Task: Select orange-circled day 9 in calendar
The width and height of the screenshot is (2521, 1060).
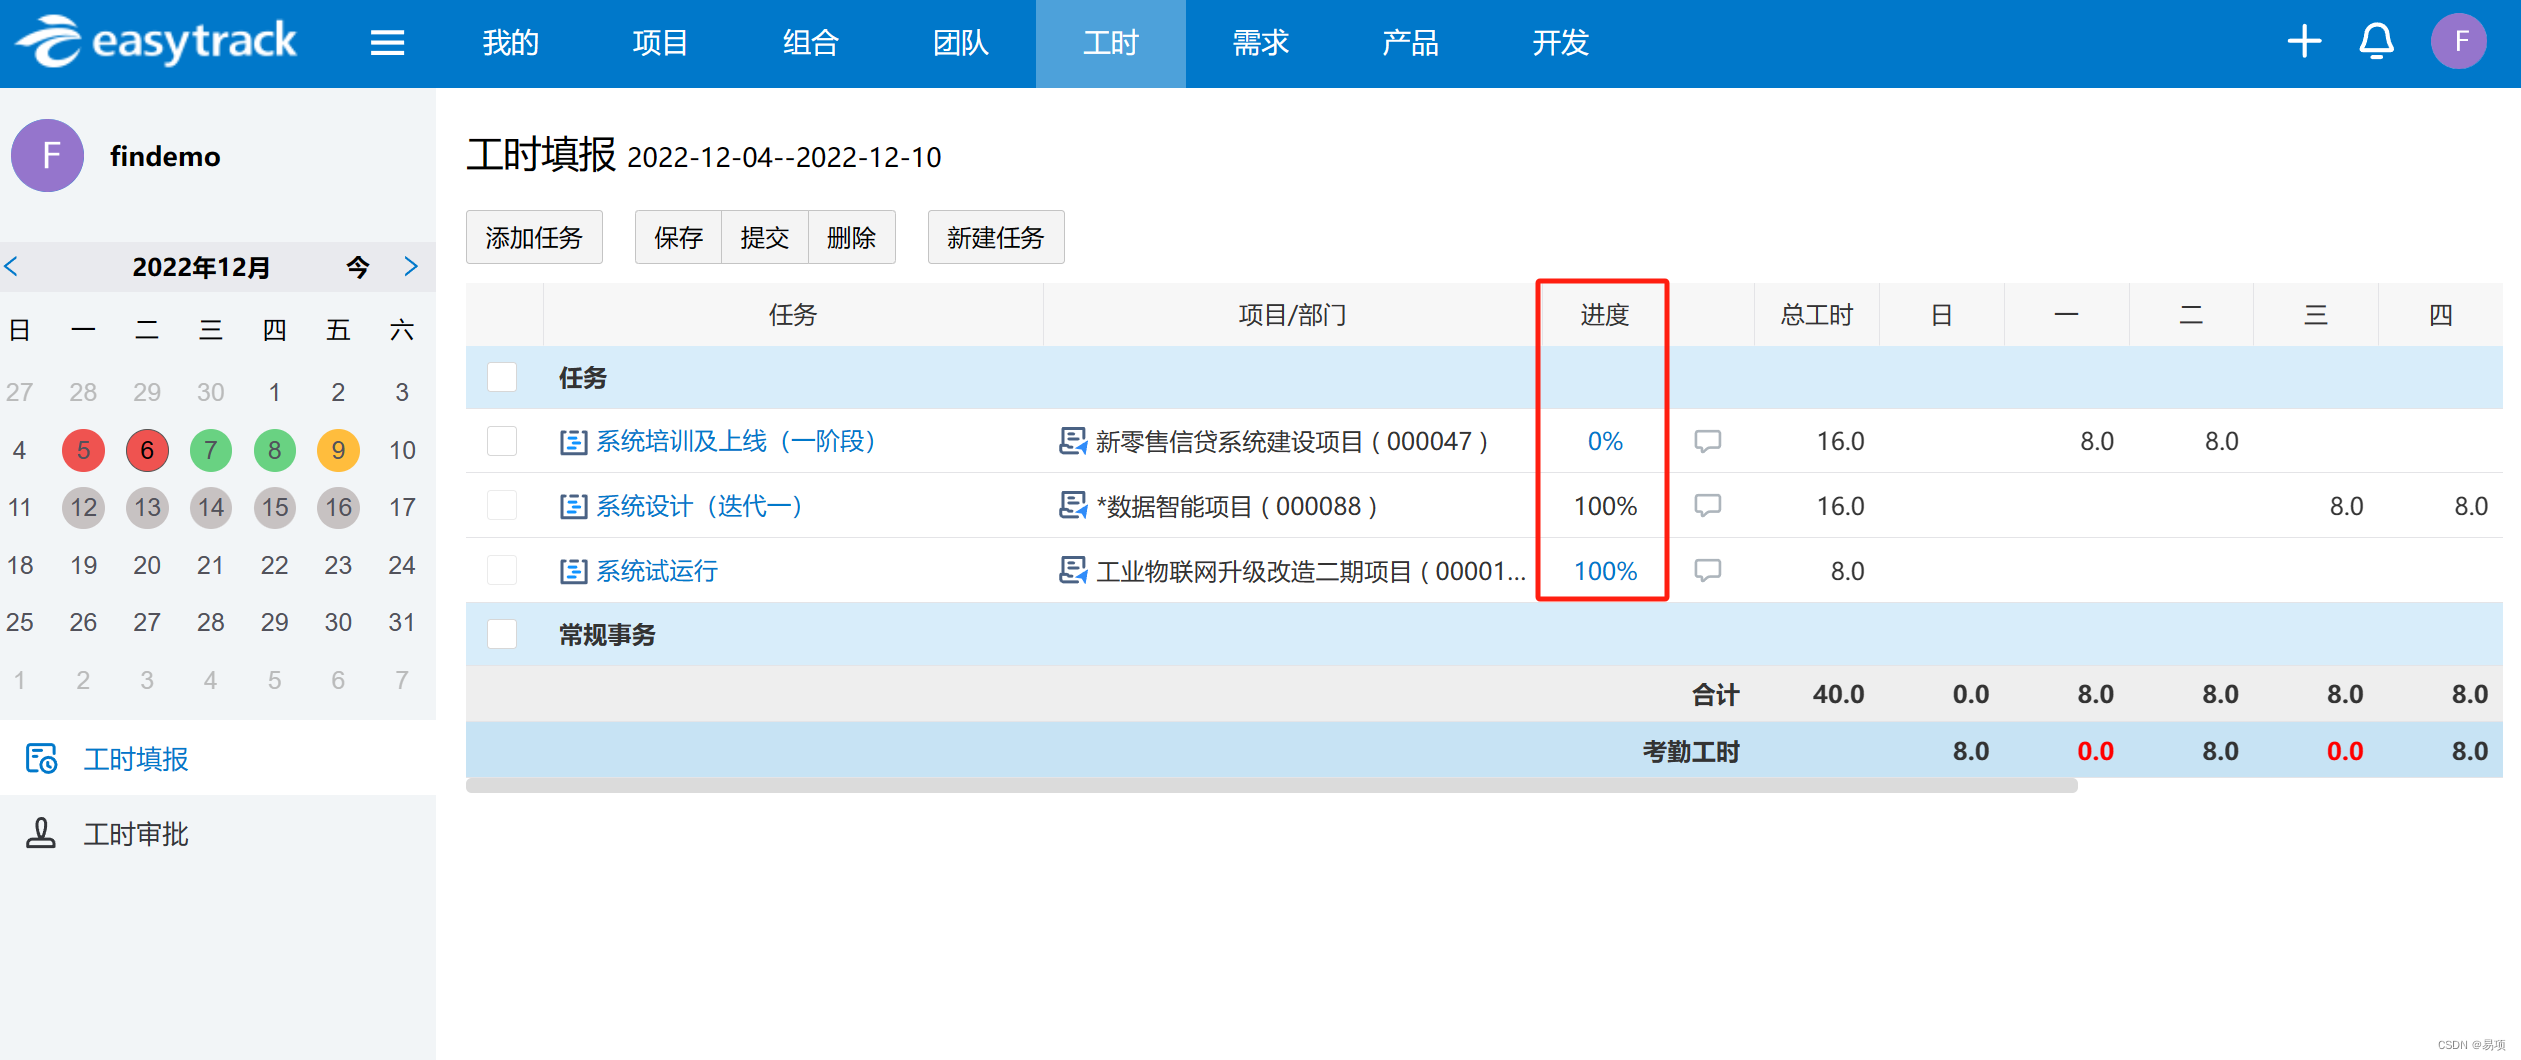Action: (339, 451)
